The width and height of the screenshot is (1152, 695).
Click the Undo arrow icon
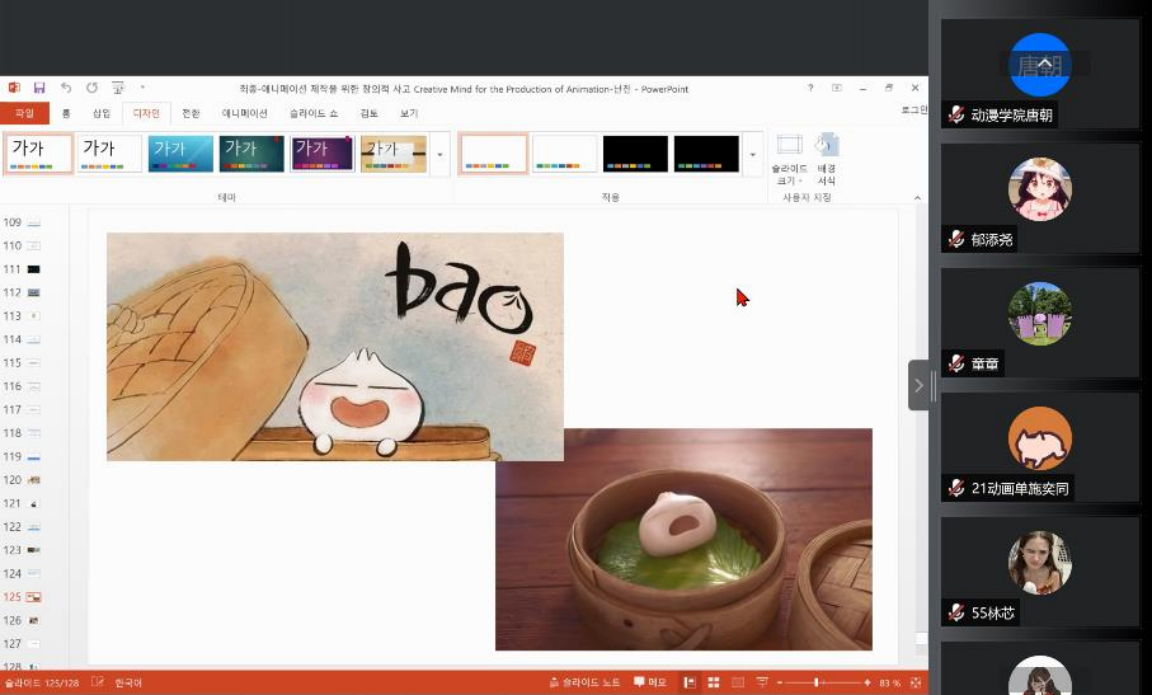point(66,88)
